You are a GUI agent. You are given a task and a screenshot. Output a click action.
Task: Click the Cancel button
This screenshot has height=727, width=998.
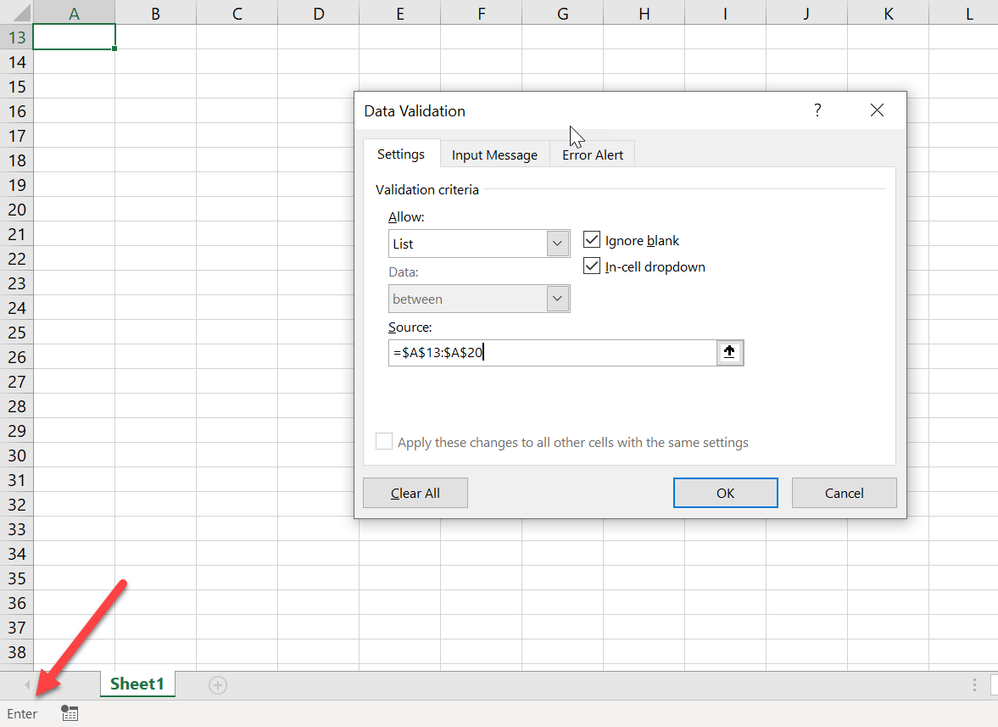(844, 493)
